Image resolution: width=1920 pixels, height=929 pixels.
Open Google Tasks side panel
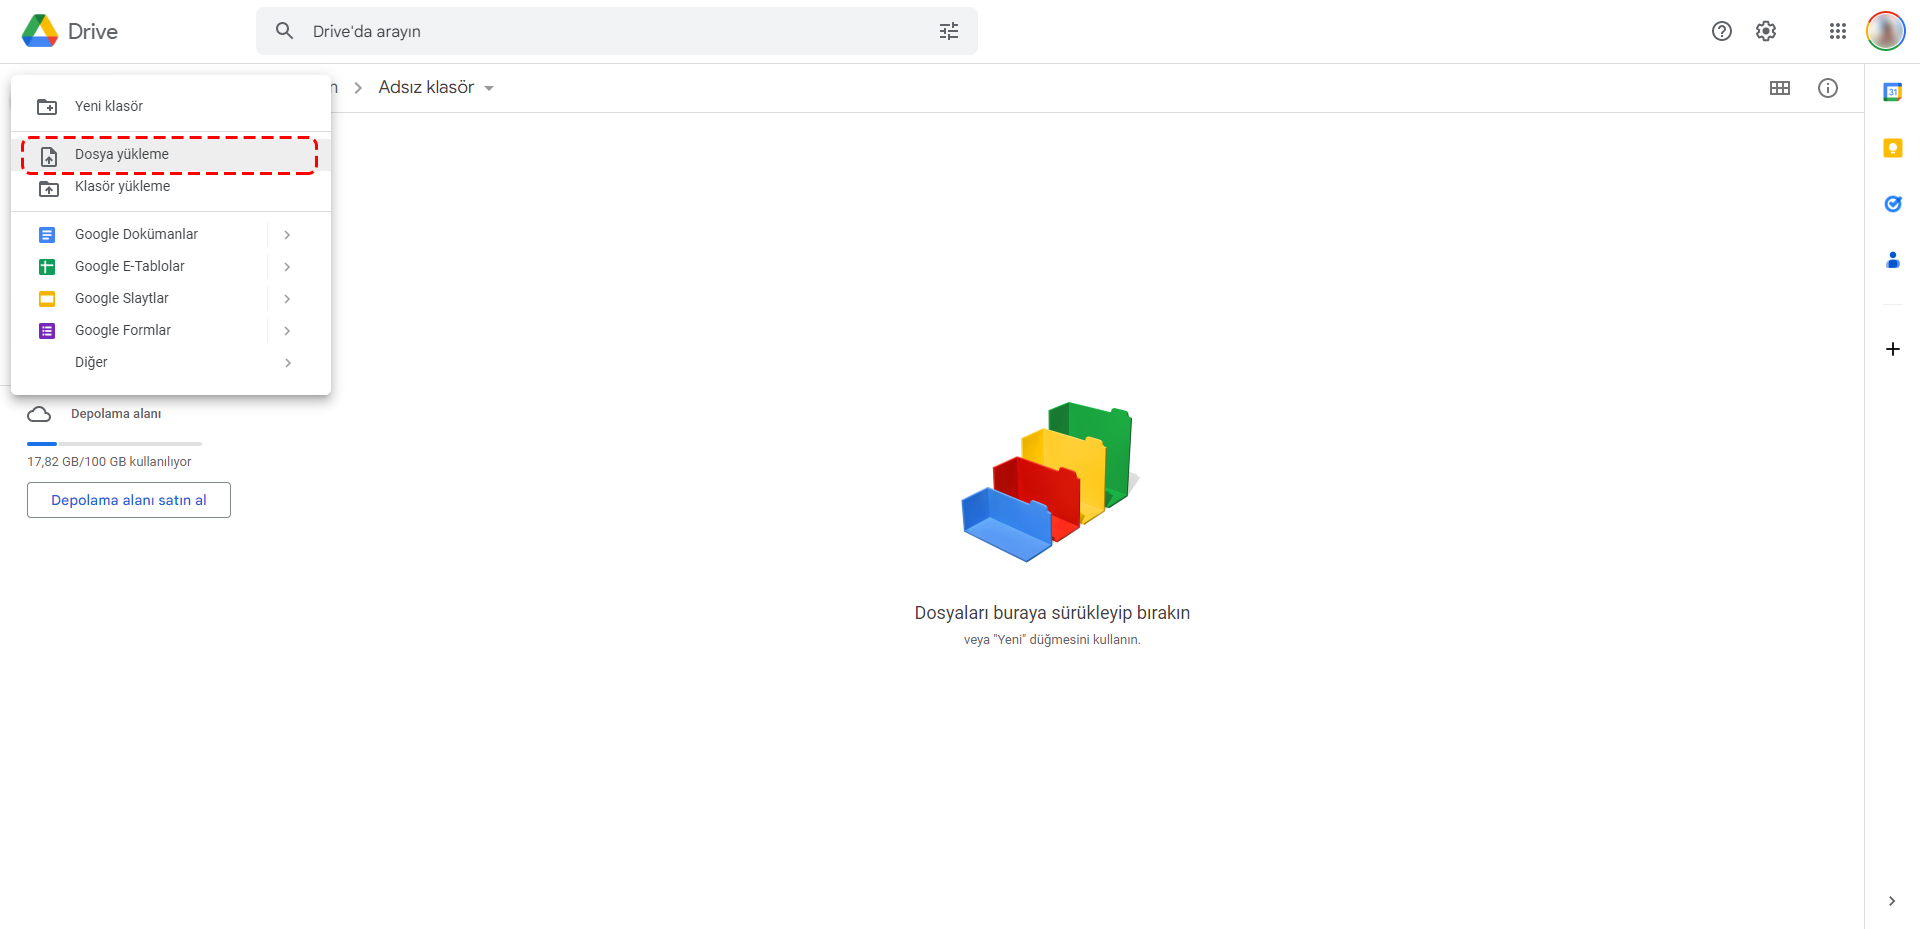(1892, 204)
